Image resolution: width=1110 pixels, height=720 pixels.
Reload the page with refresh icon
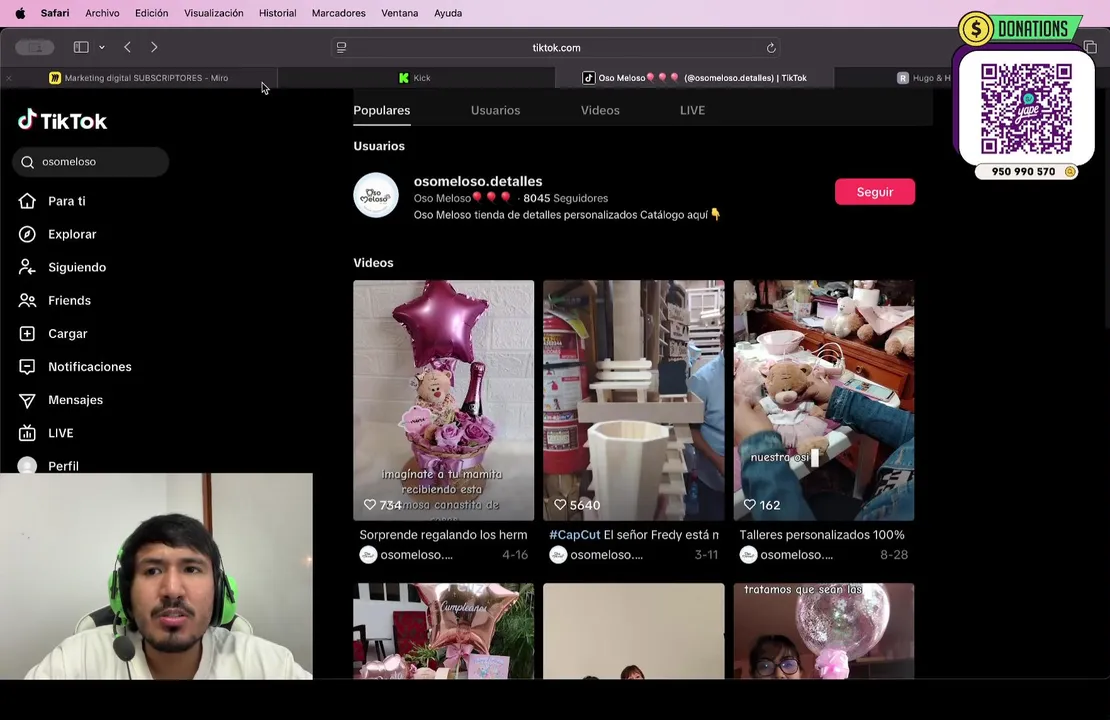click(x=771, y=47)
